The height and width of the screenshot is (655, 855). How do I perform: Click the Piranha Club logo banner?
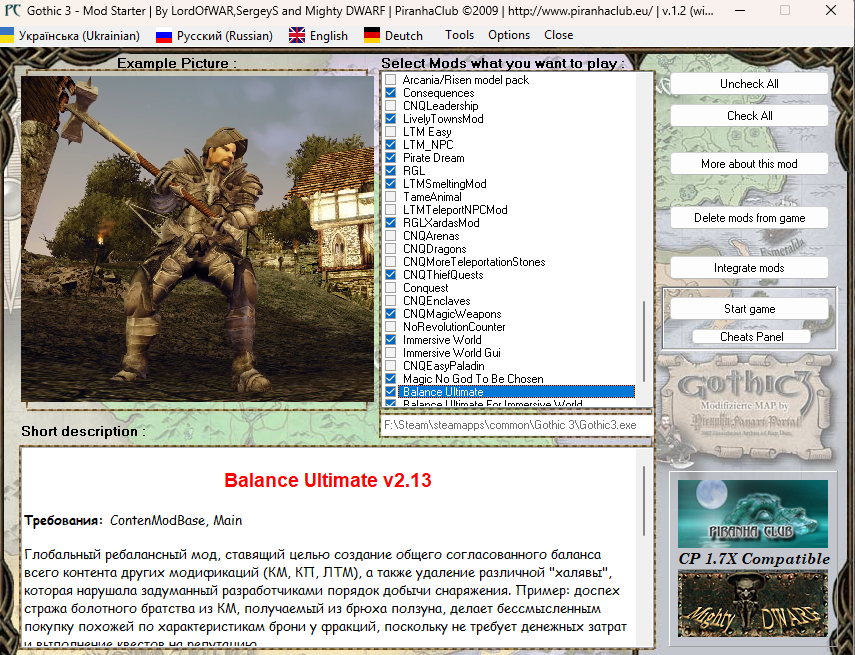click(x=752, y=514)
